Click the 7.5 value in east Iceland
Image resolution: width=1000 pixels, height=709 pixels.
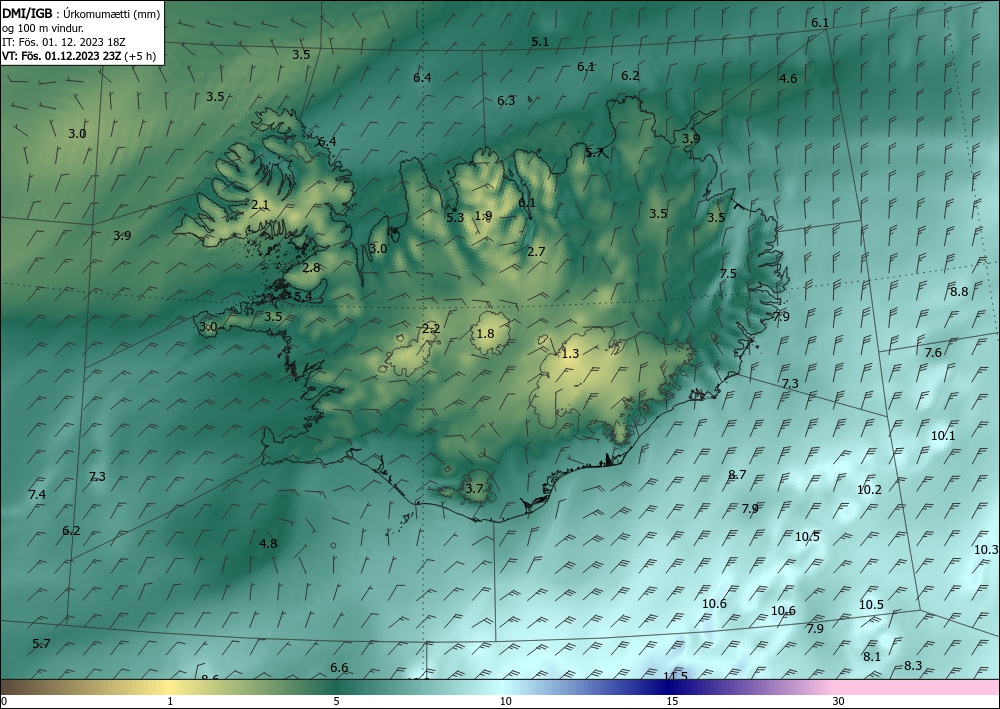(x=728, y=274)
